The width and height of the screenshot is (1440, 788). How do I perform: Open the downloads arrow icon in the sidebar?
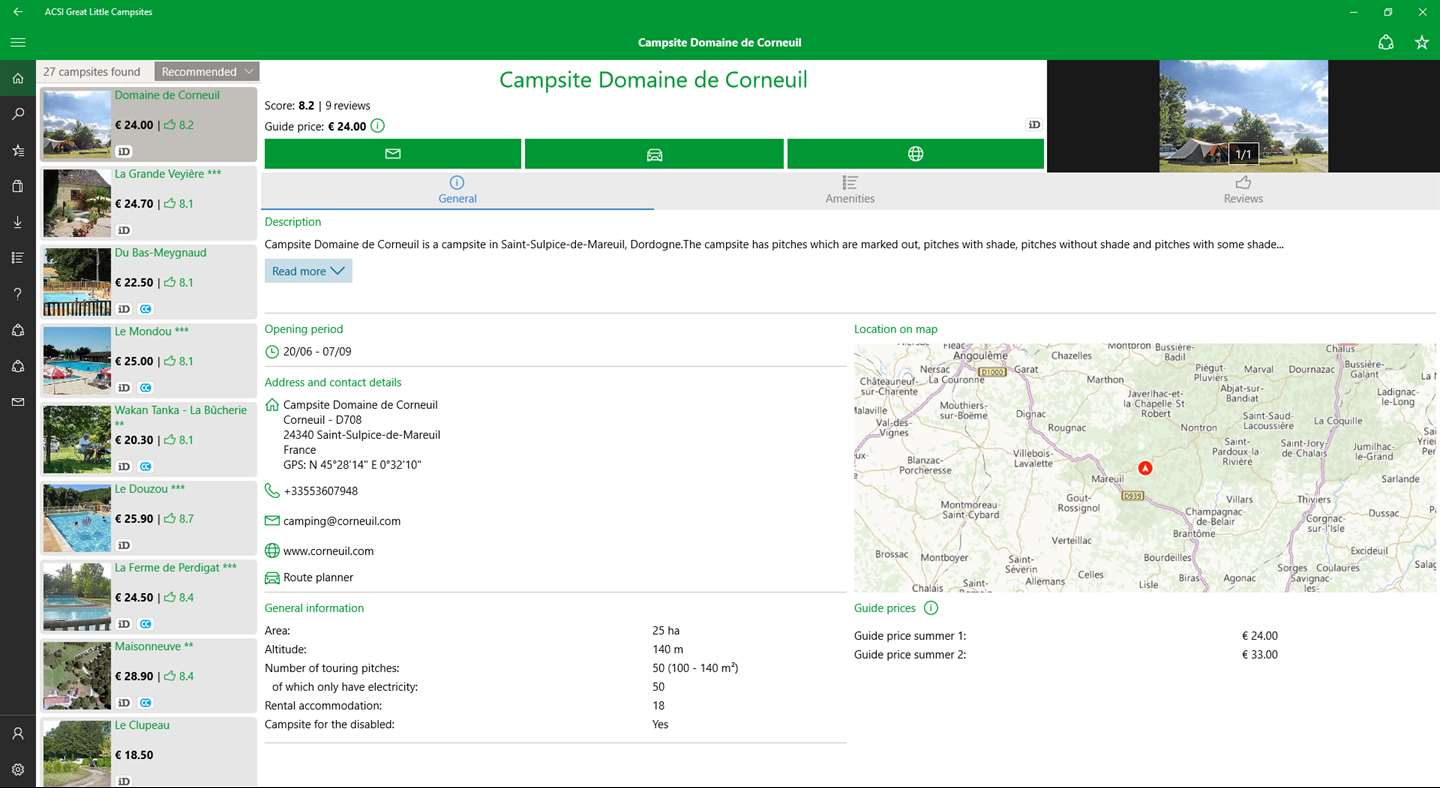18,222
